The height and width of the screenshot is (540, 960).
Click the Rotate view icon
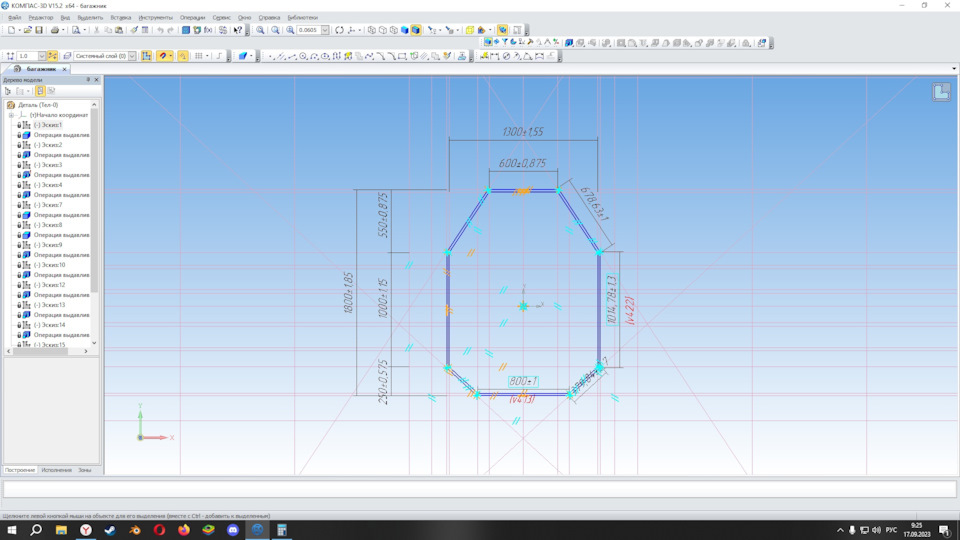tap(339, 30)
